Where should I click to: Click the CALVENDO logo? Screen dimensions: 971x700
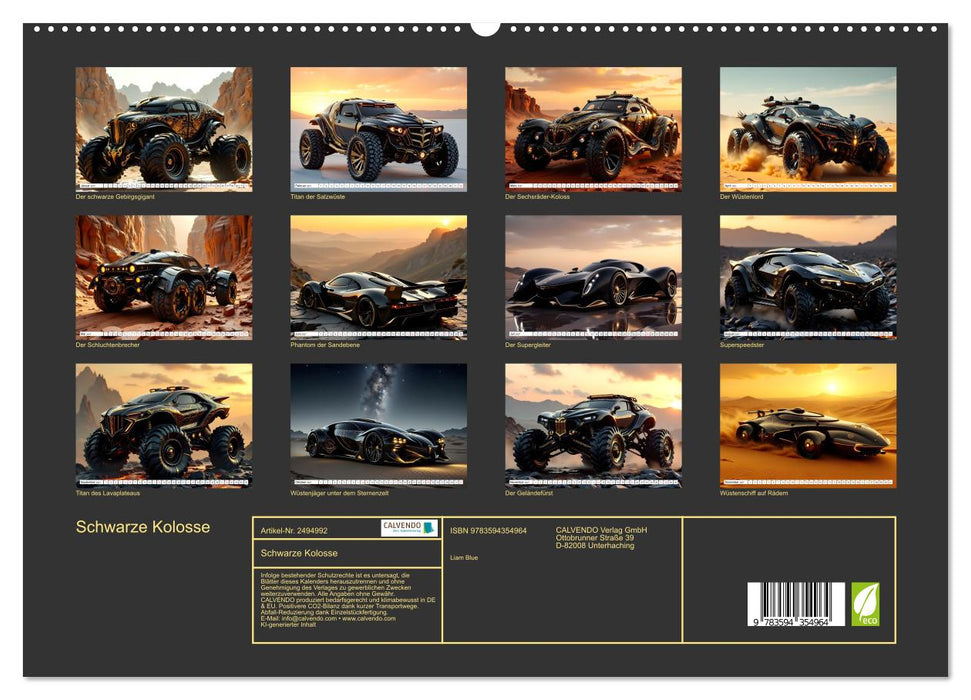click(409, 528)
